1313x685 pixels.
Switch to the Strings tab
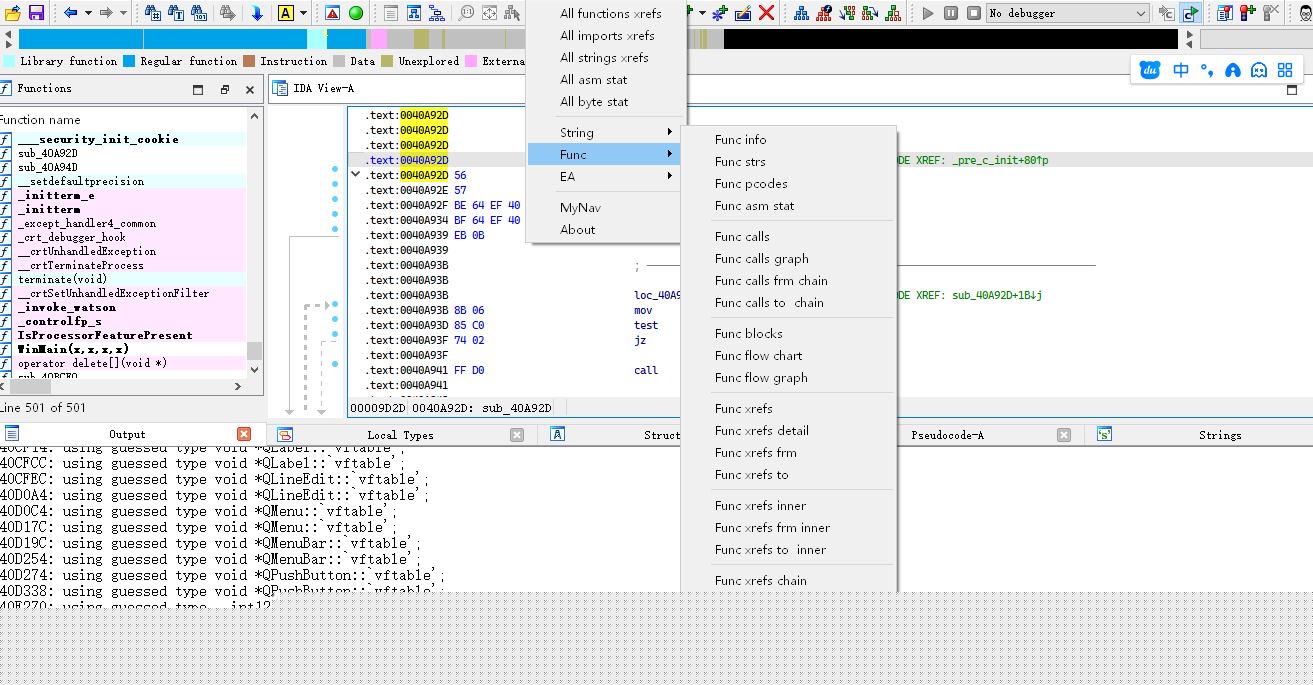tap(1219, 435)
